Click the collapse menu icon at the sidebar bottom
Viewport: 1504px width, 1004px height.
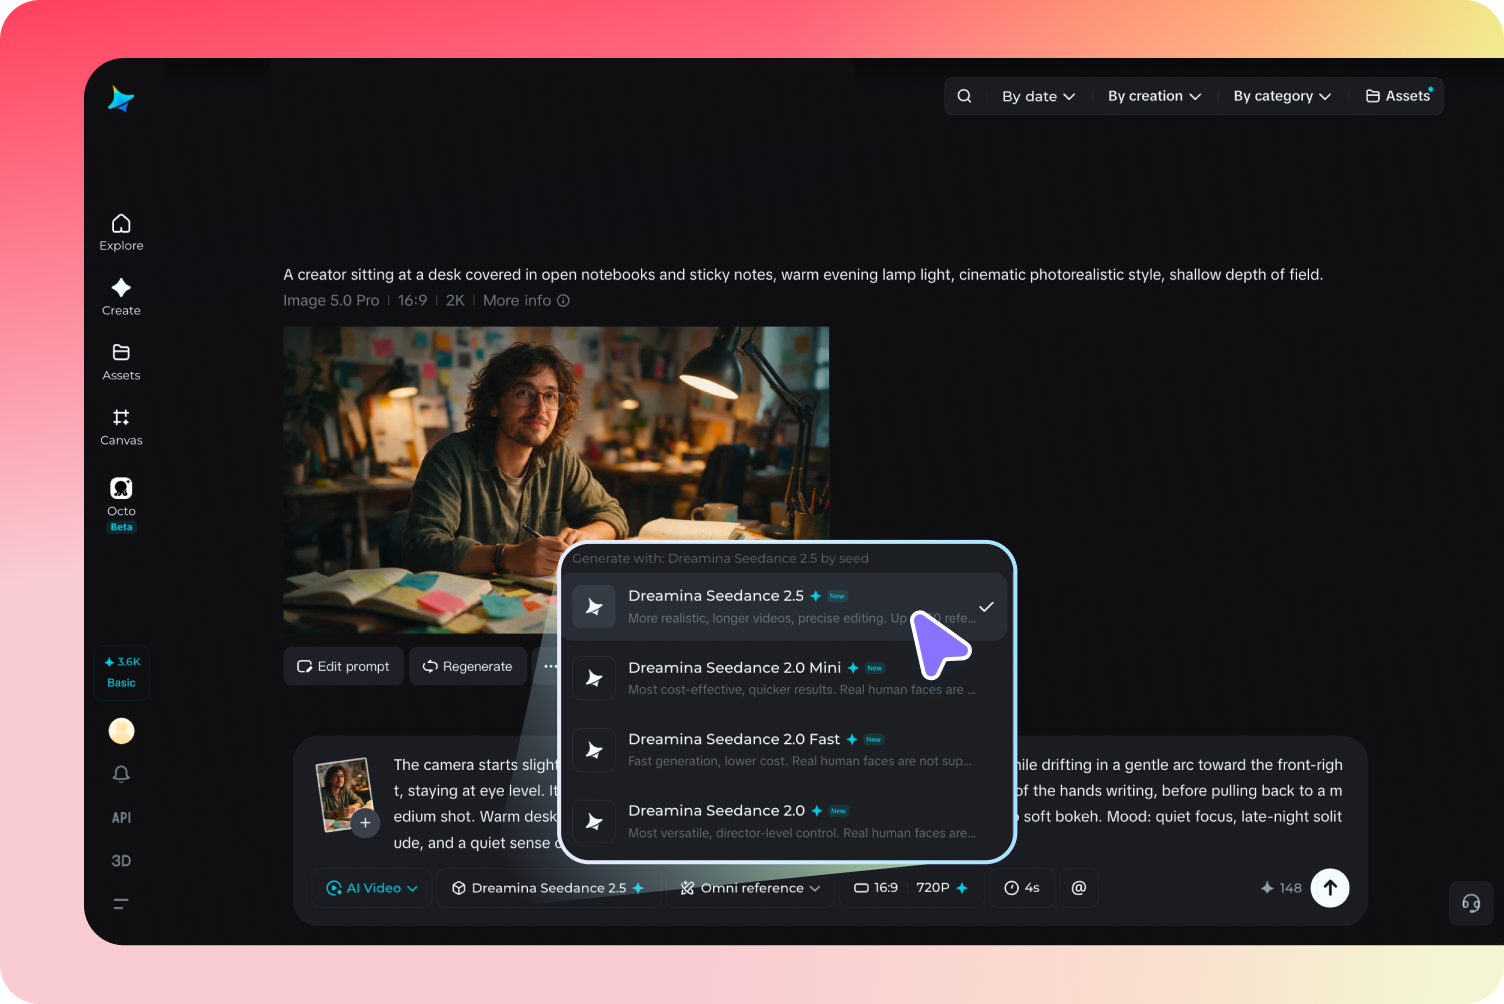pos(121,904)
